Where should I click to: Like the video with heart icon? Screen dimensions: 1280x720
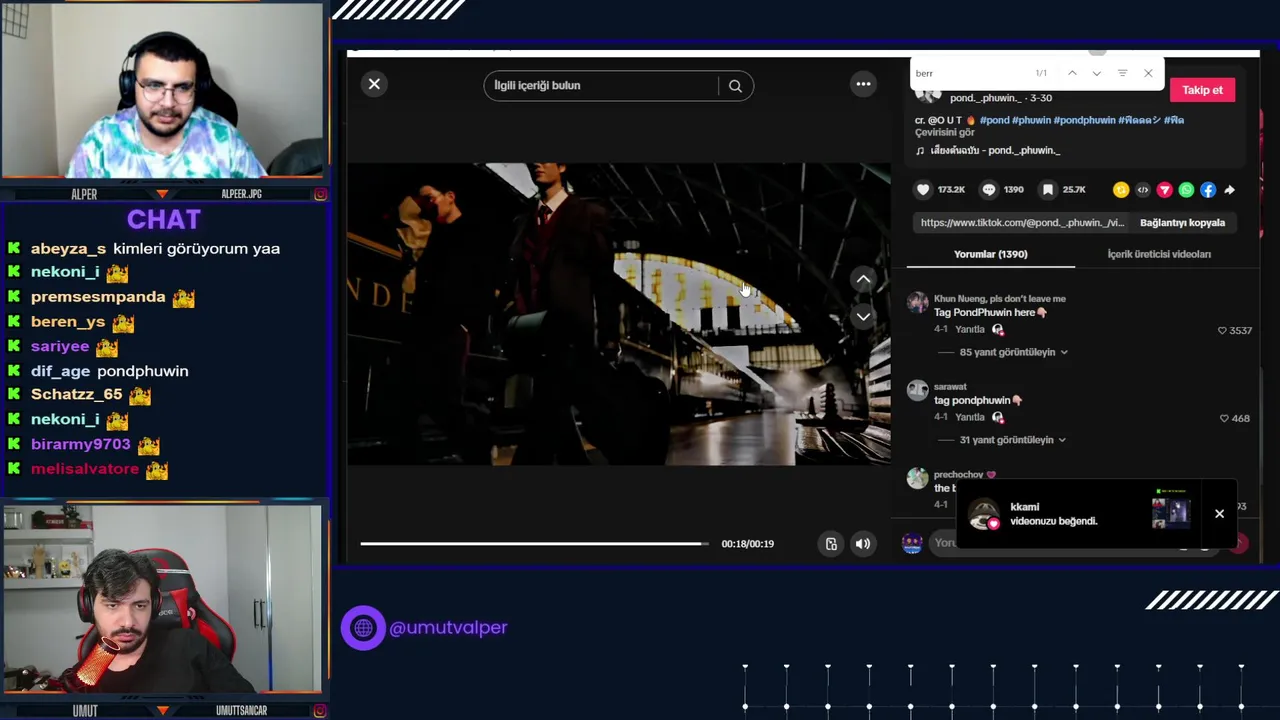click(x=923, y=190)
